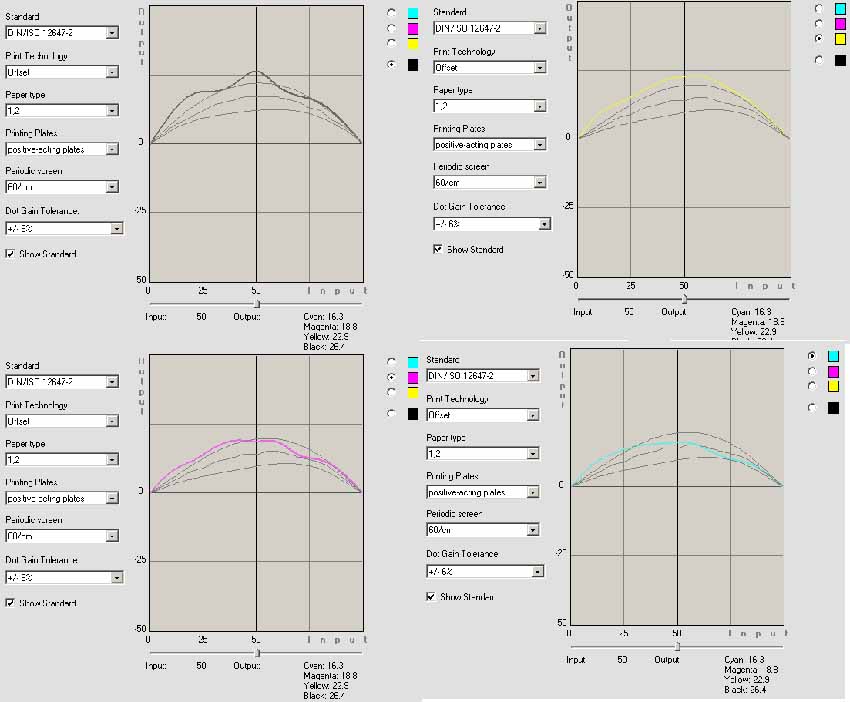The height and width of the screenshot is (702, 850).
Task: Click the cyan color swatch in the black-curve panel
Action: [413, 13]
